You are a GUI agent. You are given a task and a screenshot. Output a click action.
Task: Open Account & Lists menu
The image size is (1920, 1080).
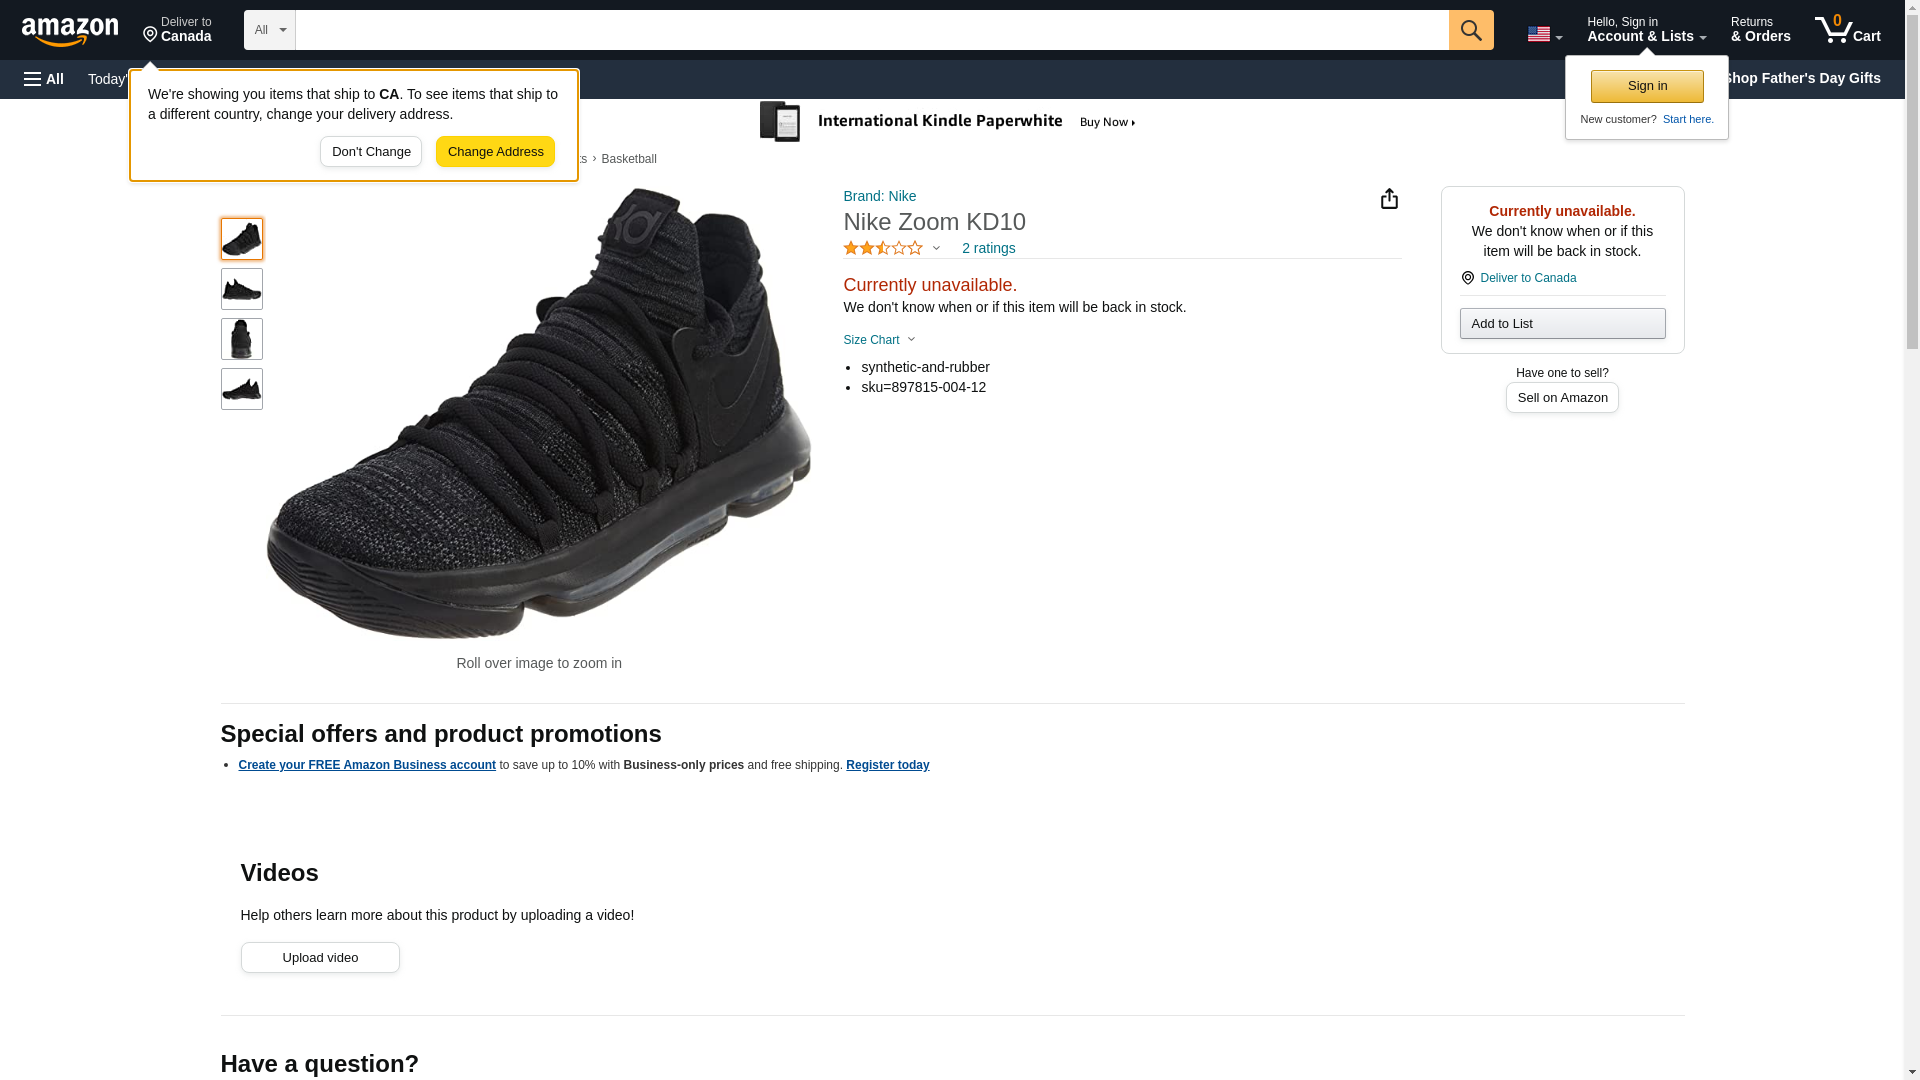(1646, 30)
